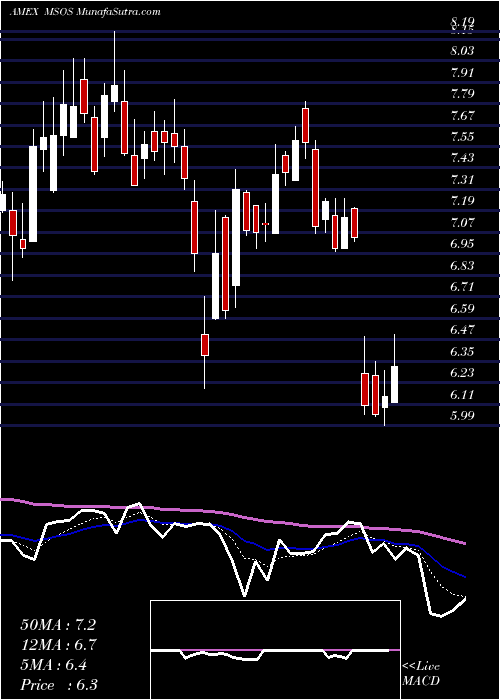The height and width of the screenshot is (700, 500).
Task: Click the 8.03 price axis label
Action: tap(463, 51)
